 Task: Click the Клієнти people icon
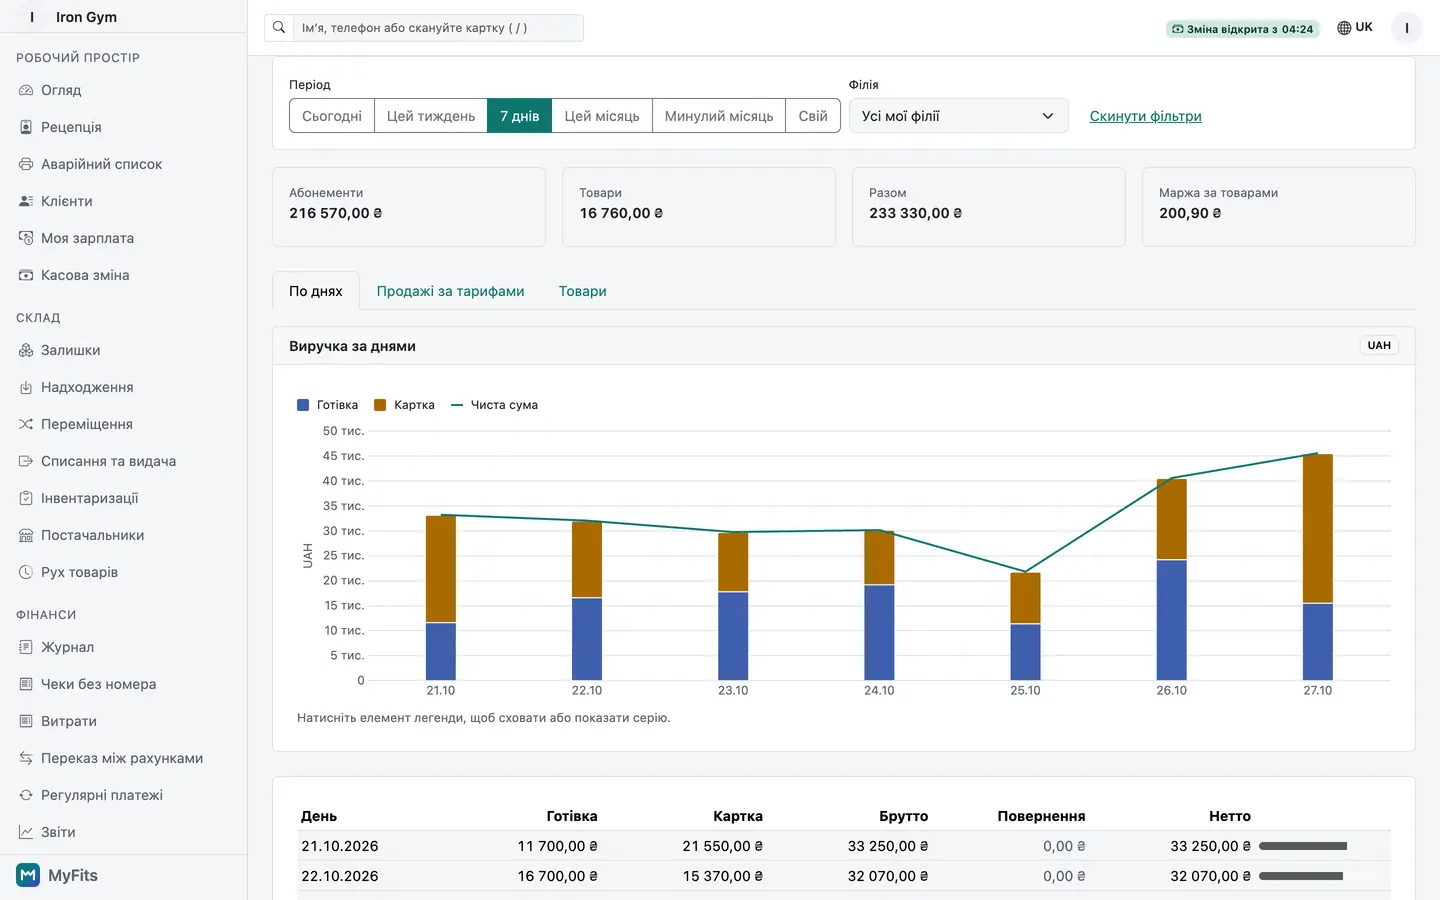point(26,201)
